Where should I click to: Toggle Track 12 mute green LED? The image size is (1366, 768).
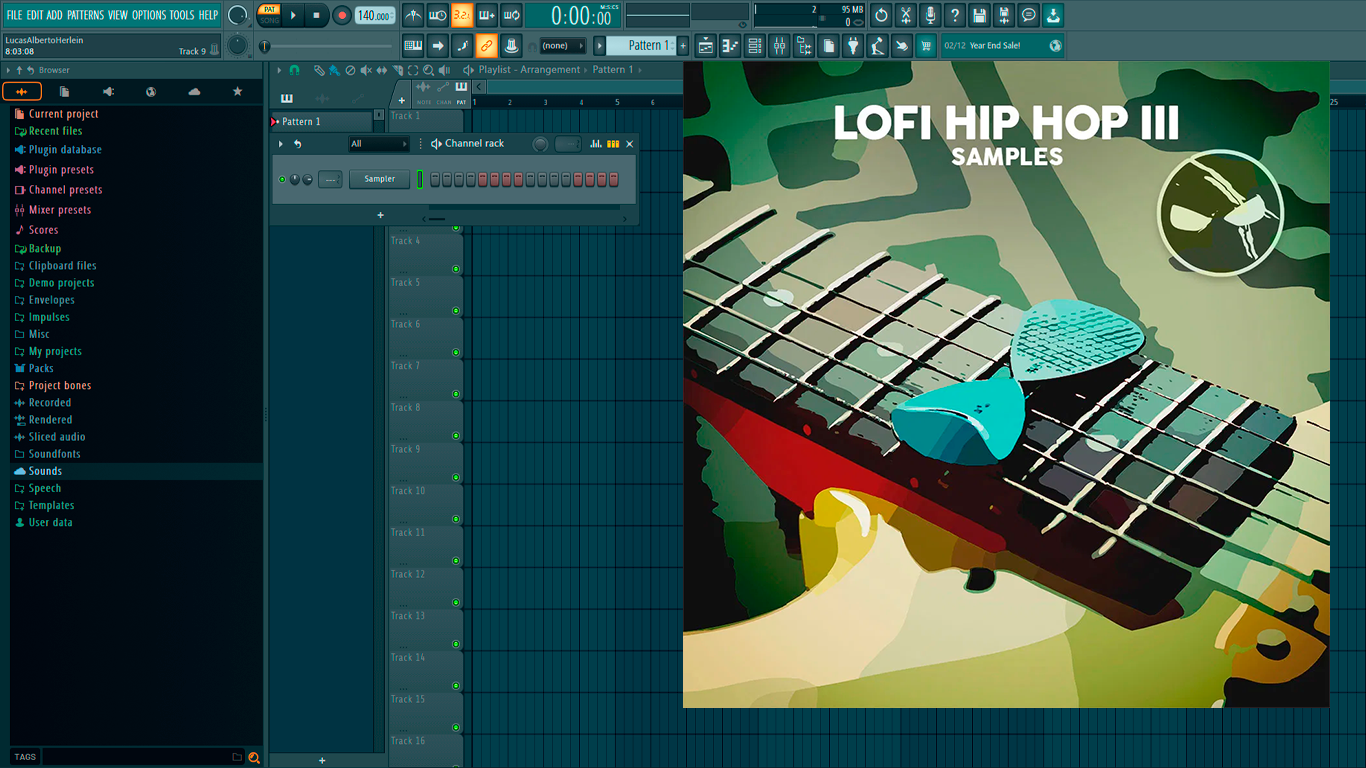[x=456, y=603]
